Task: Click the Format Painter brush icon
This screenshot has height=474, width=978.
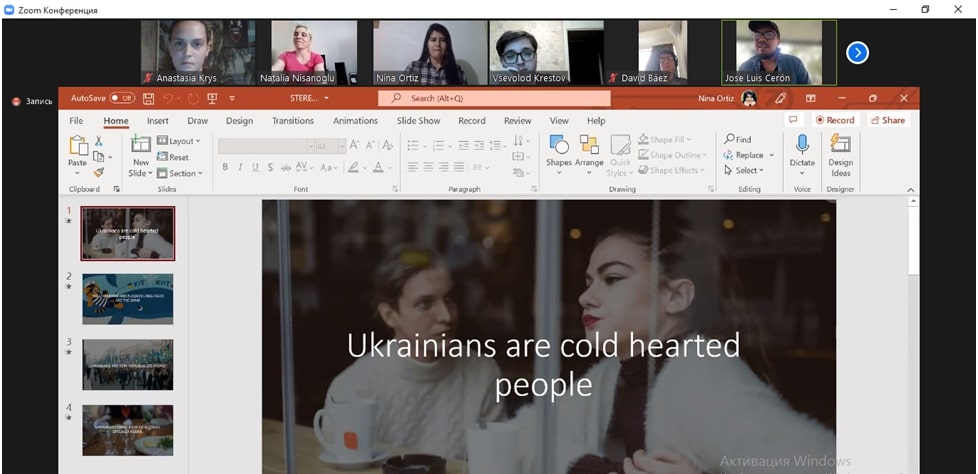Action: (x=99, y=172)
